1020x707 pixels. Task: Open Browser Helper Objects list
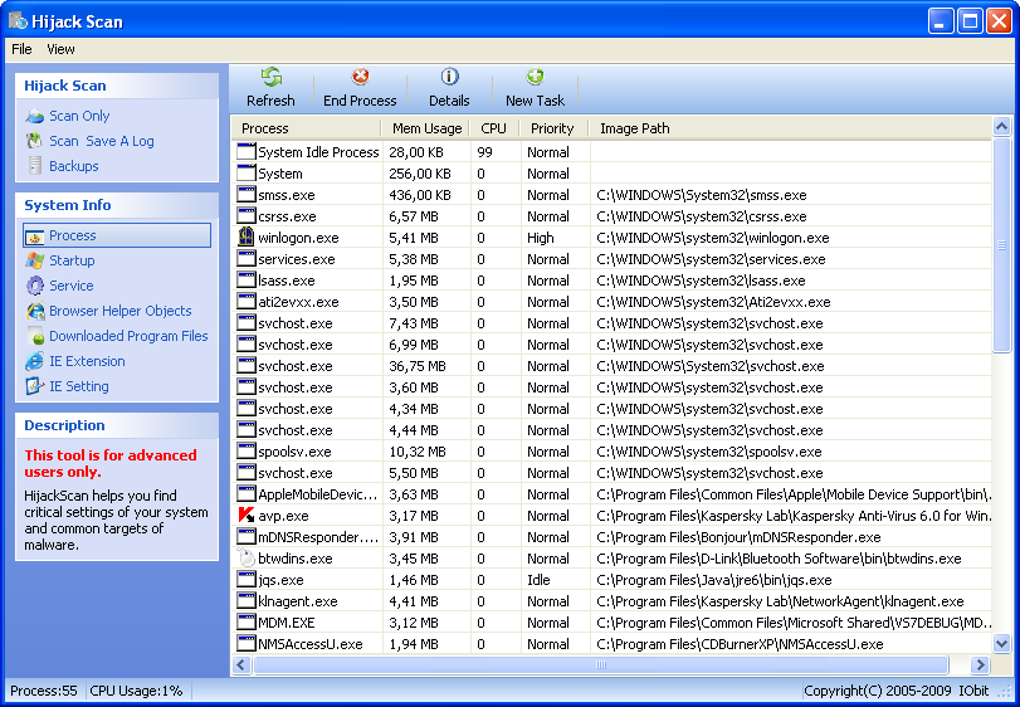pyautogui.click(x=120, y=311)
